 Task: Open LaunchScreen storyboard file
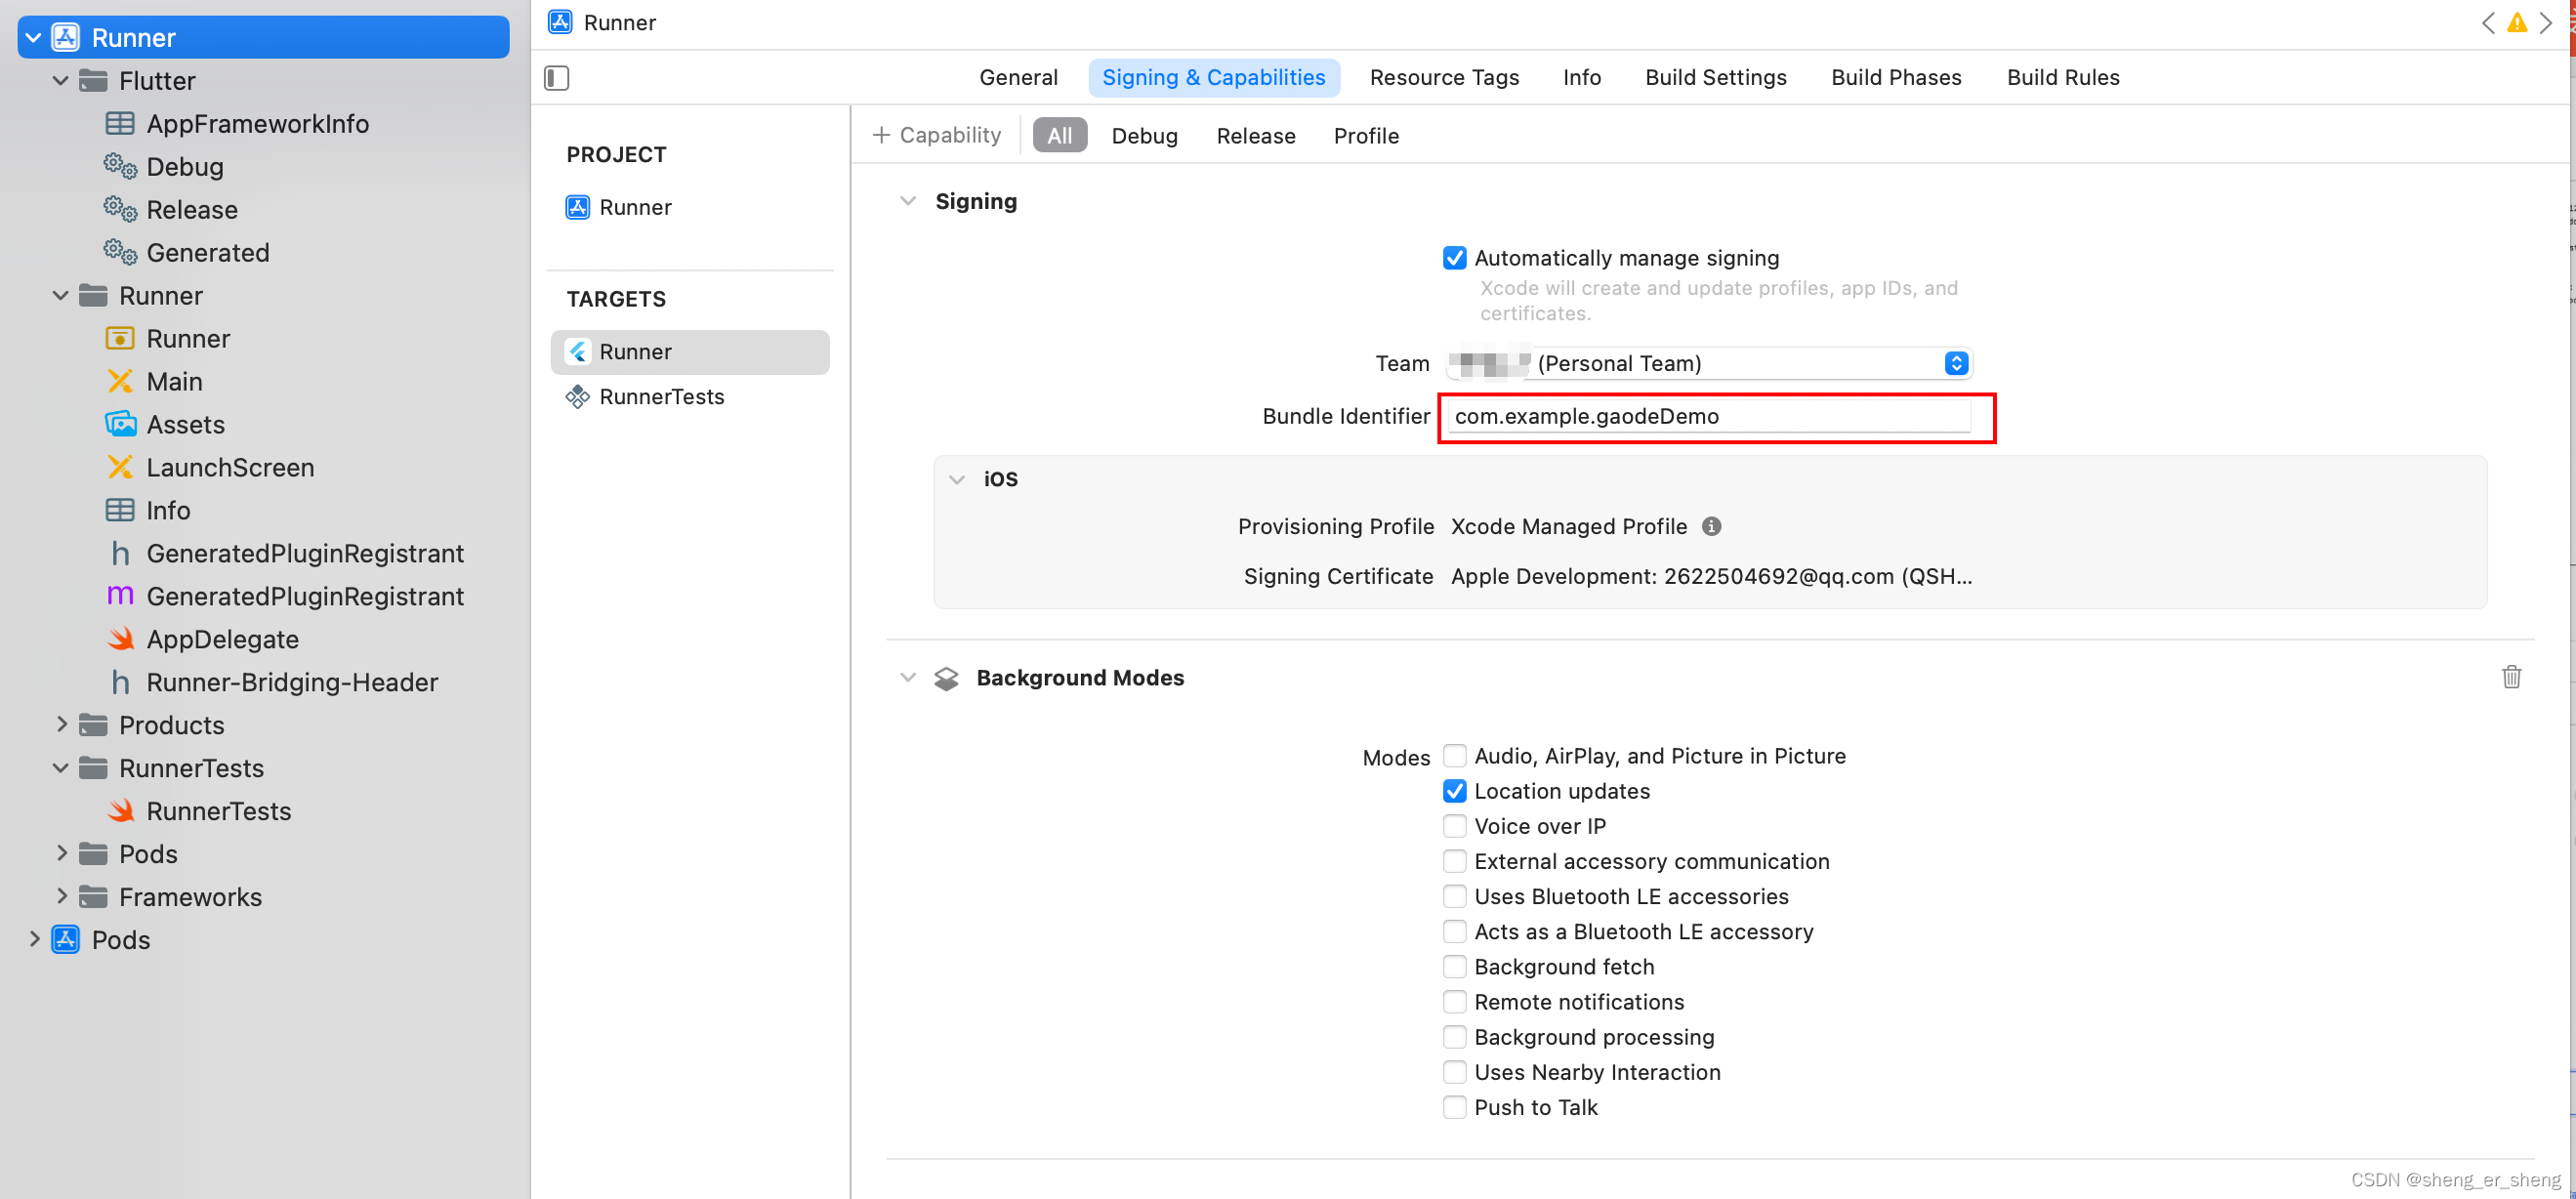click(230, 467)
